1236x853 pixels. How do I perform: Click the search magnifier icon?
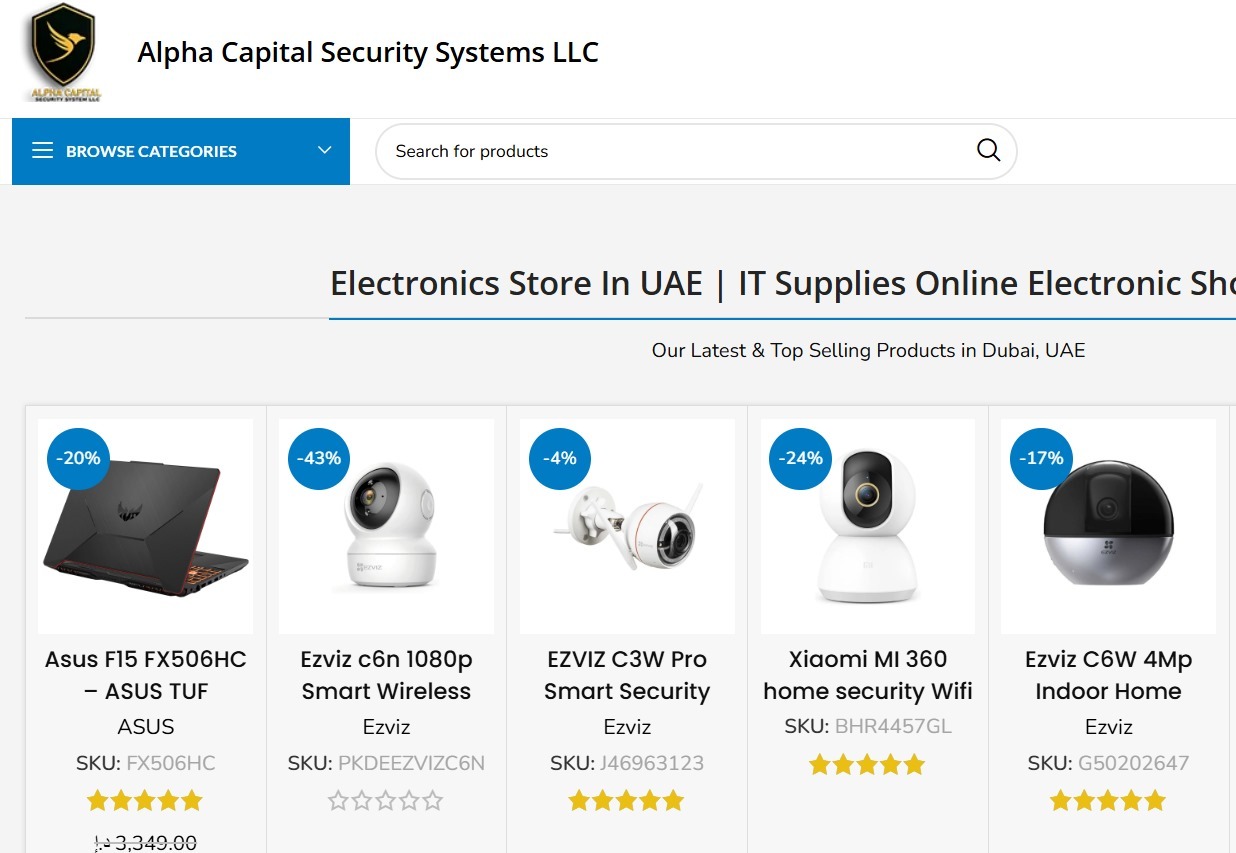tap(988, 151)
